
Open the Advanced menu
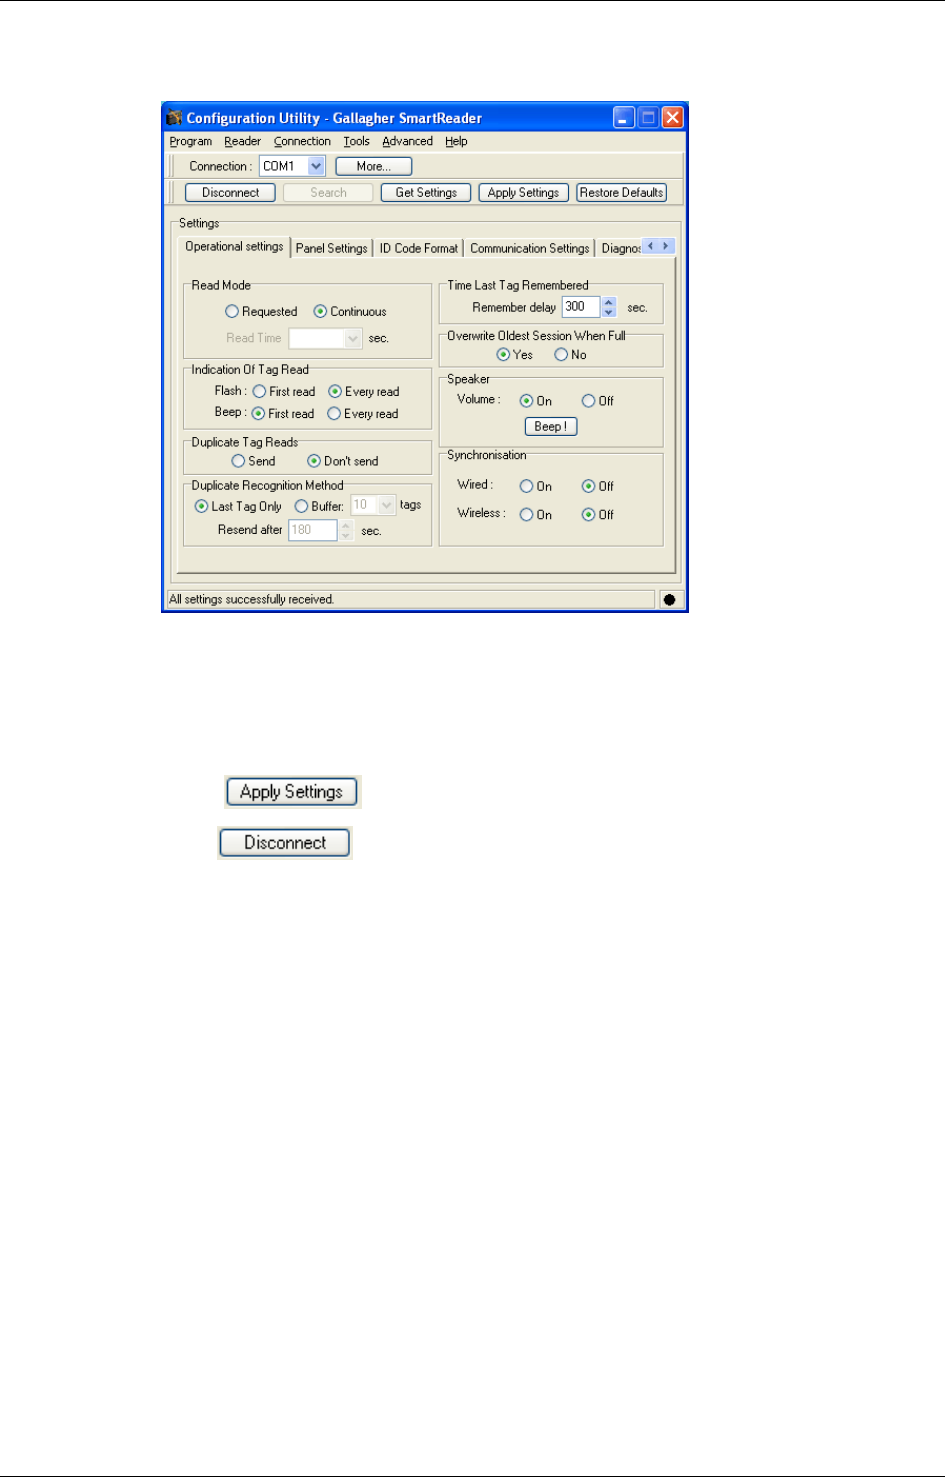[x=408, y=142]
